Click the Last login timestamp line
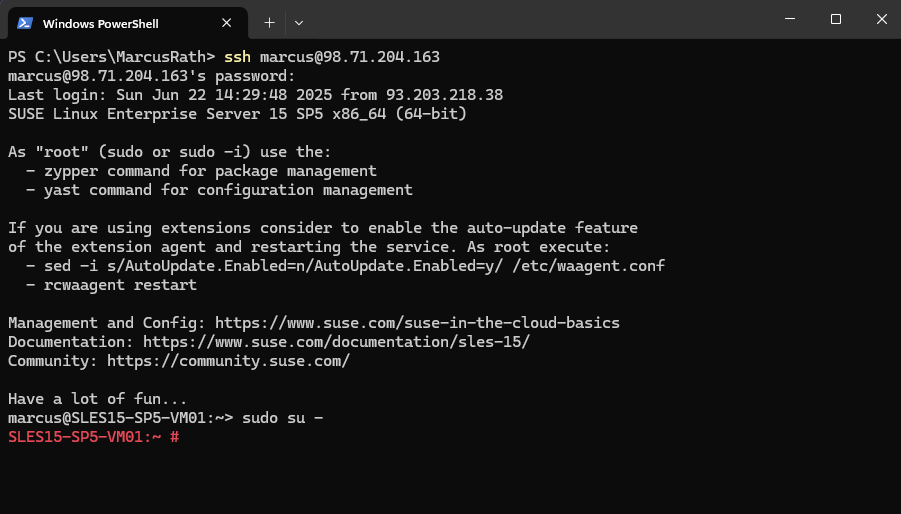Screen dimensions: 901x514 coord(255,95)
